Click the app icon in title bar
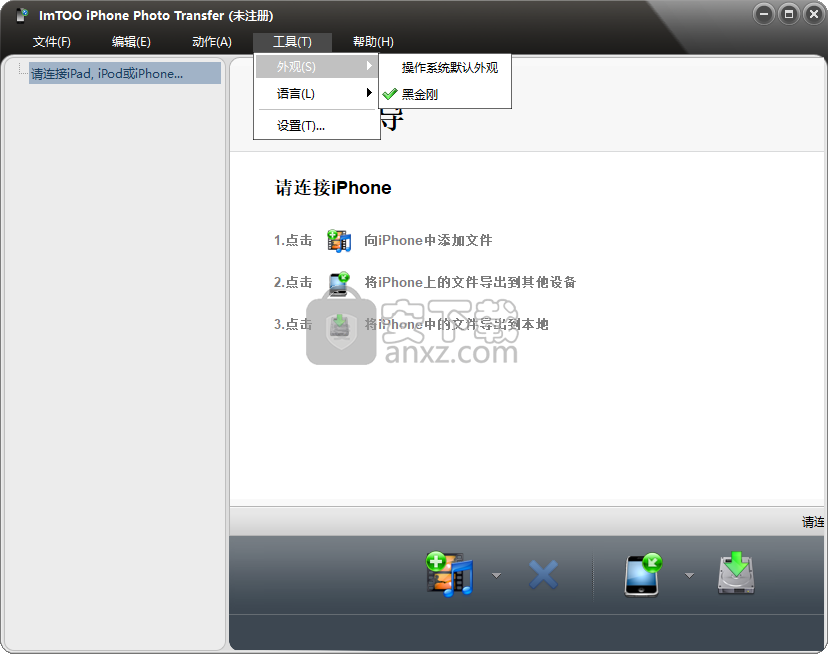 click(22, 16)
